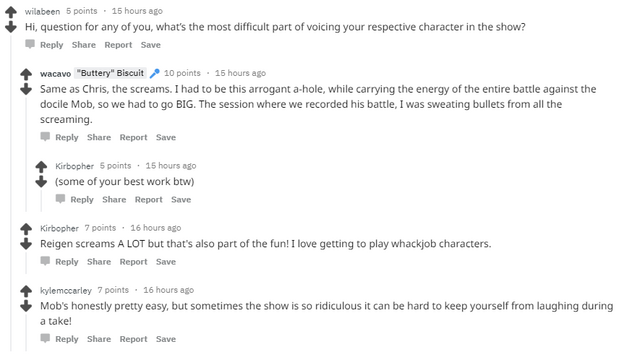This screenshot has height=360, width=640.
Task: Open kylemccarley's user profile
Action: [66, 290]
